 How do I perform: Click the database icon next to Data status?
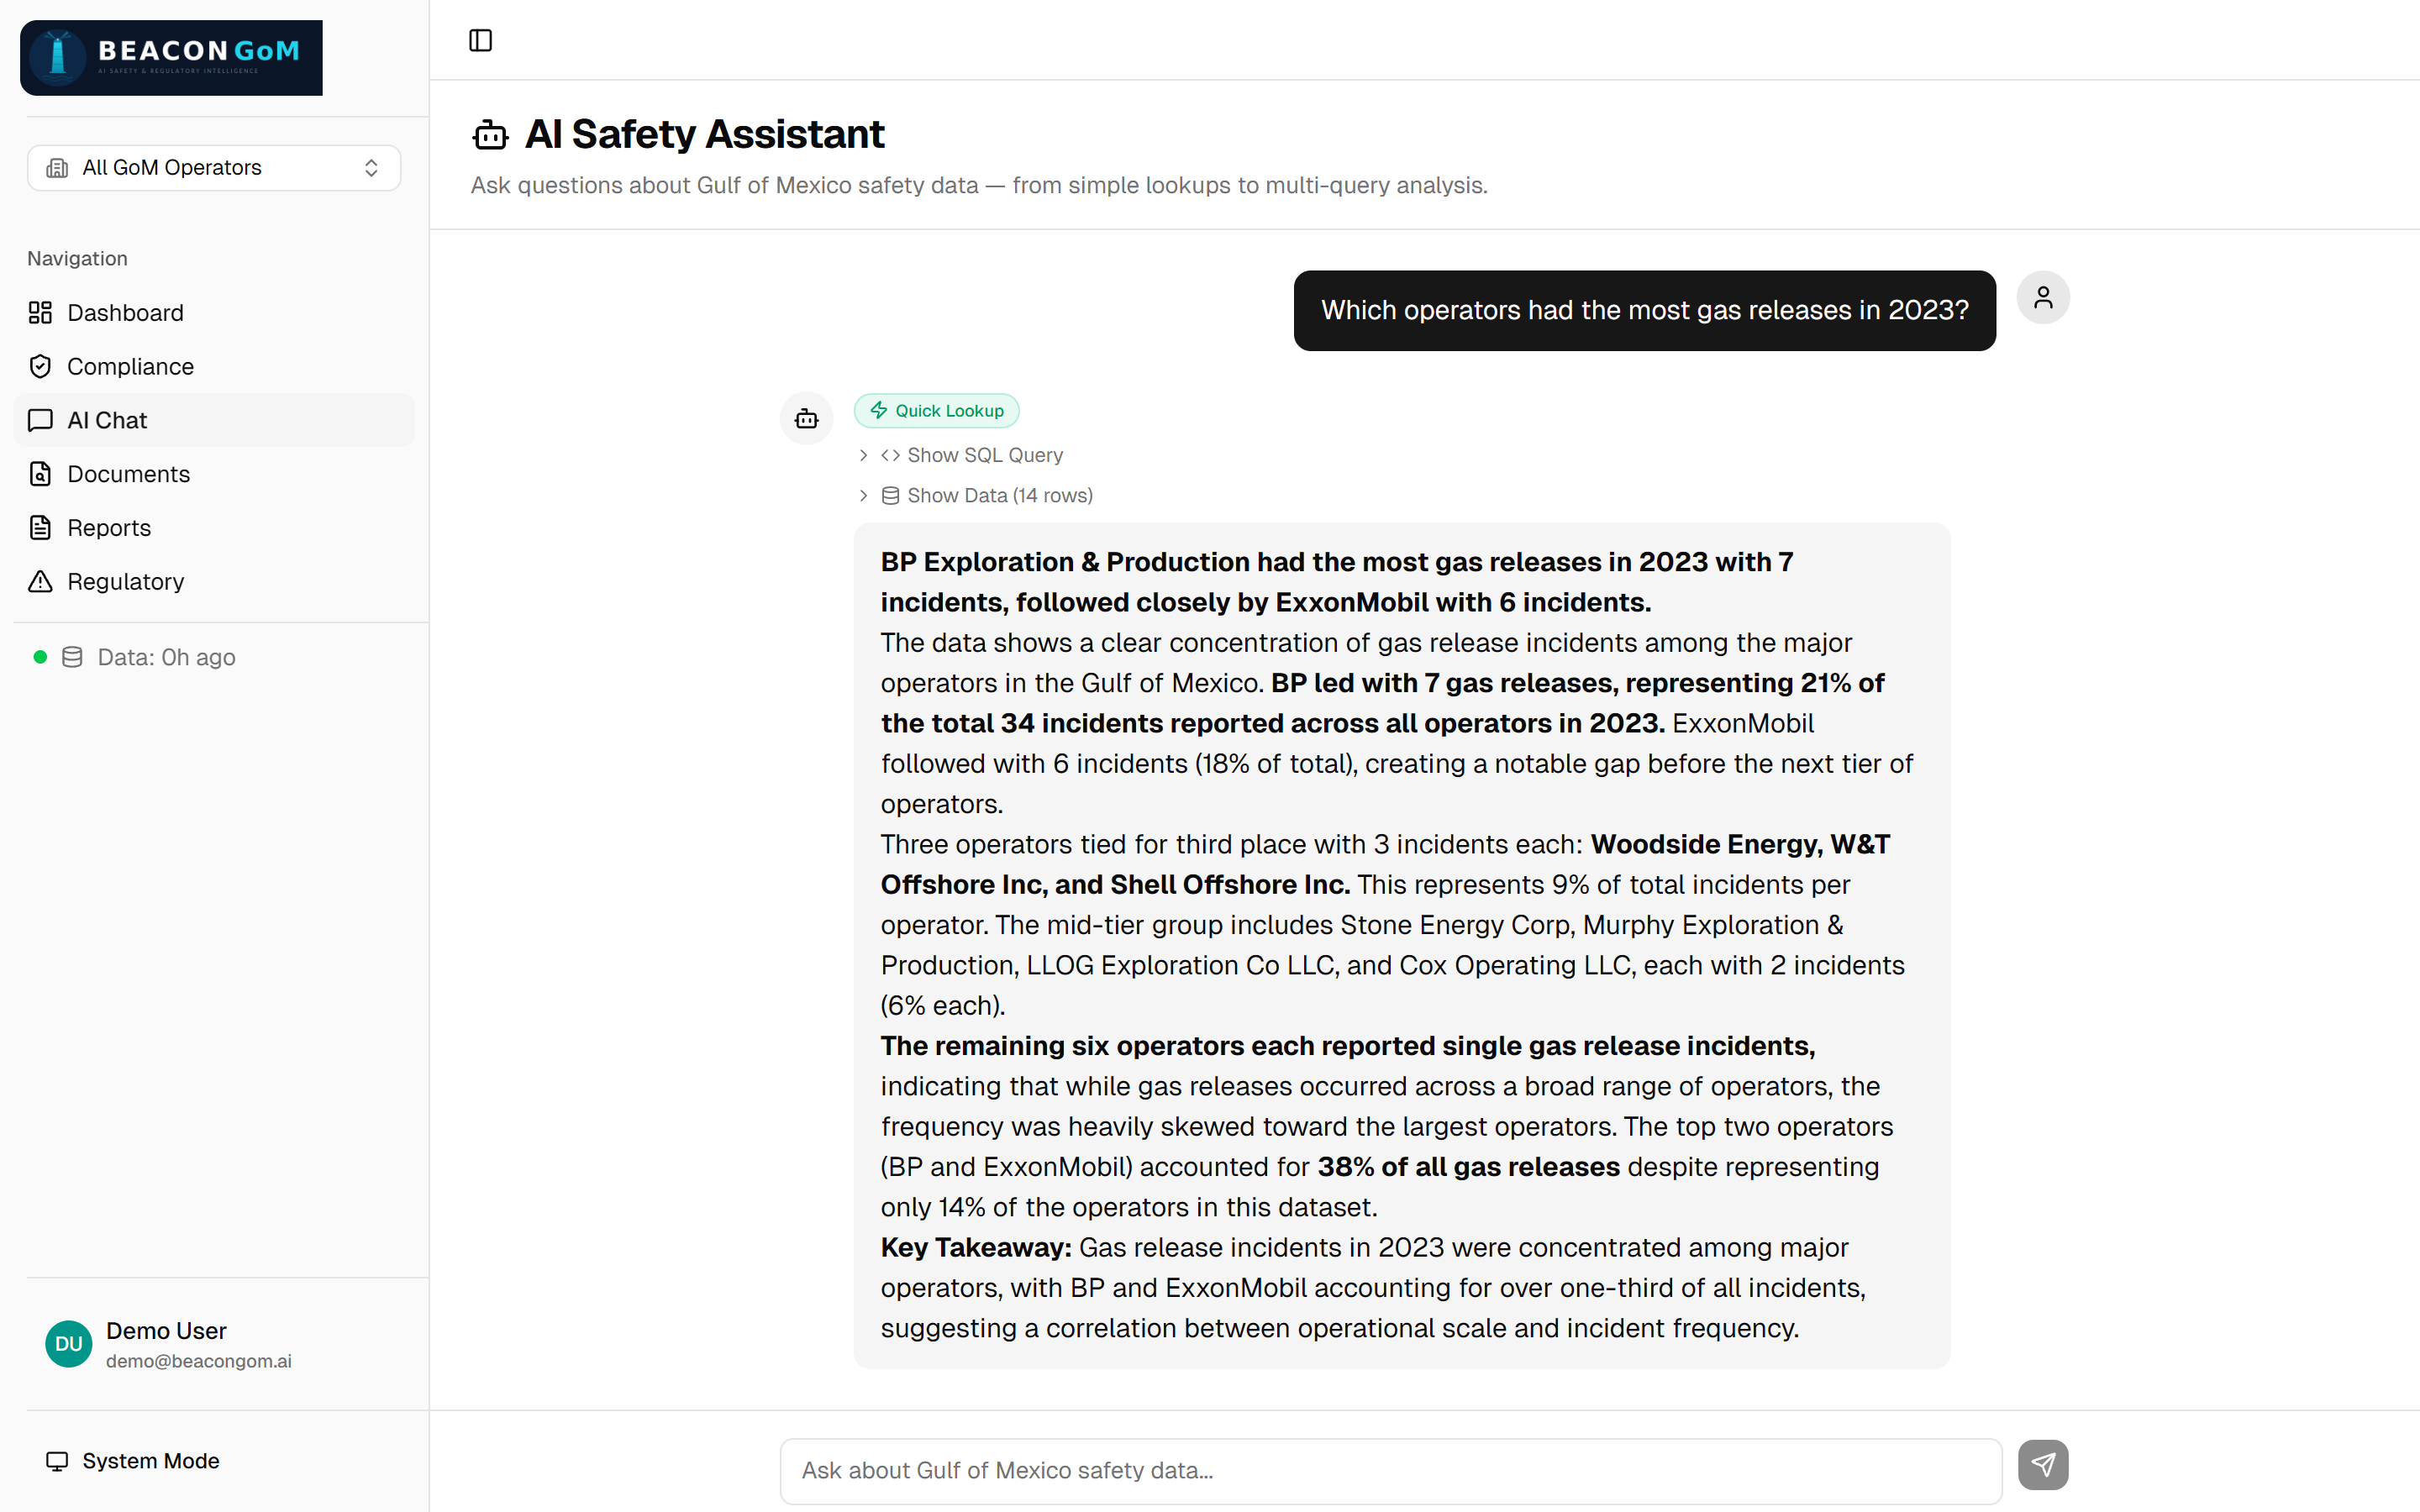(72, 657)
